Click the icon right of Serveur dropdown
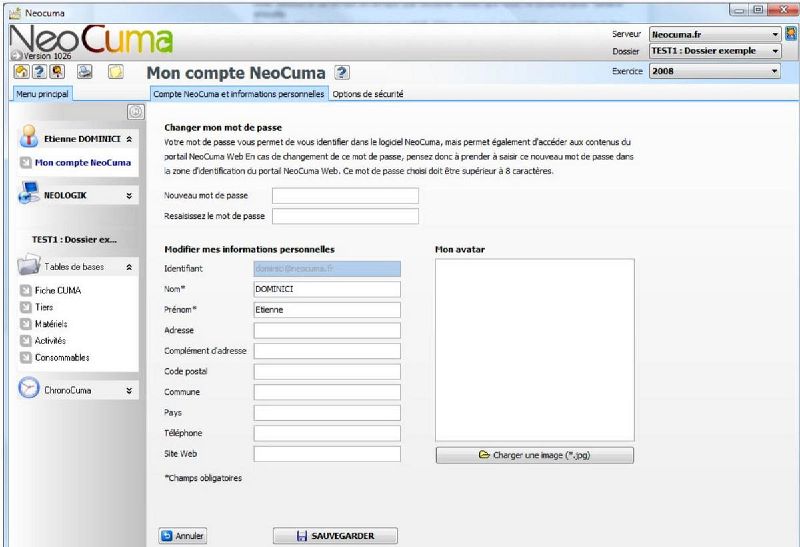800x547 pixels. (791, 34)
